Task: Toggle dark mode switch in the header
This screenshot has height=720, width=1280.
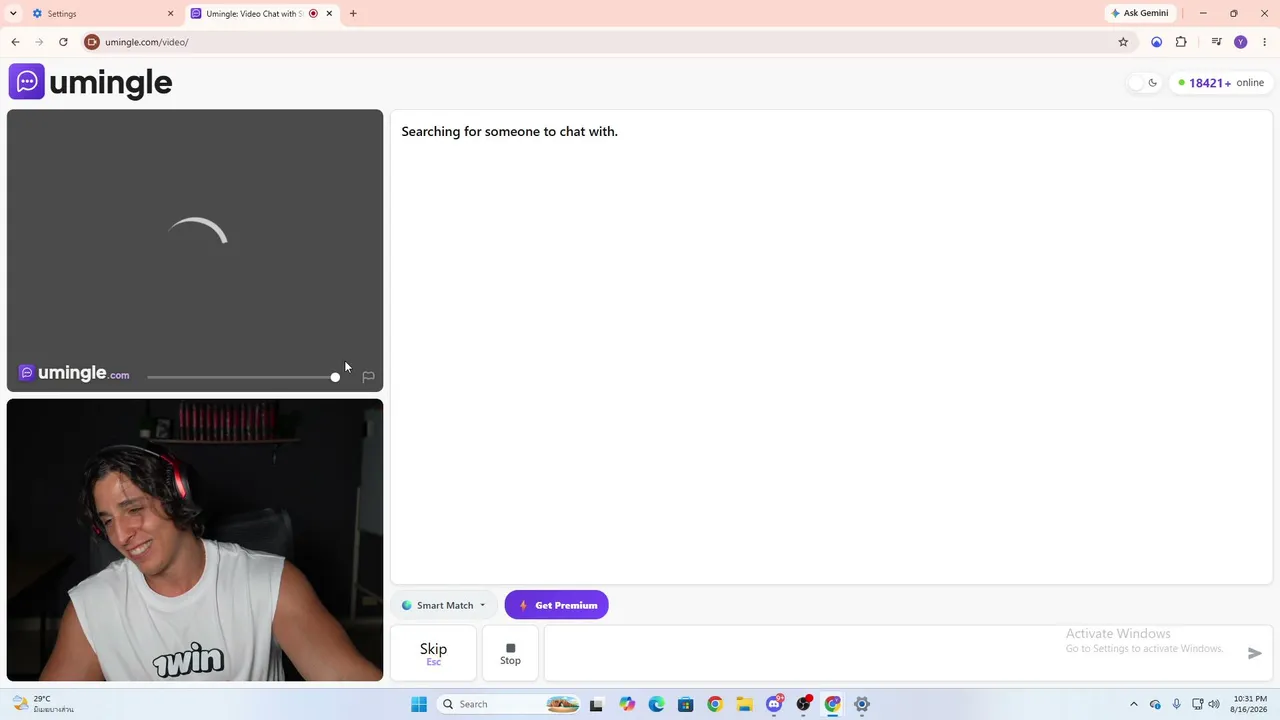Action: coord(1144,83)
